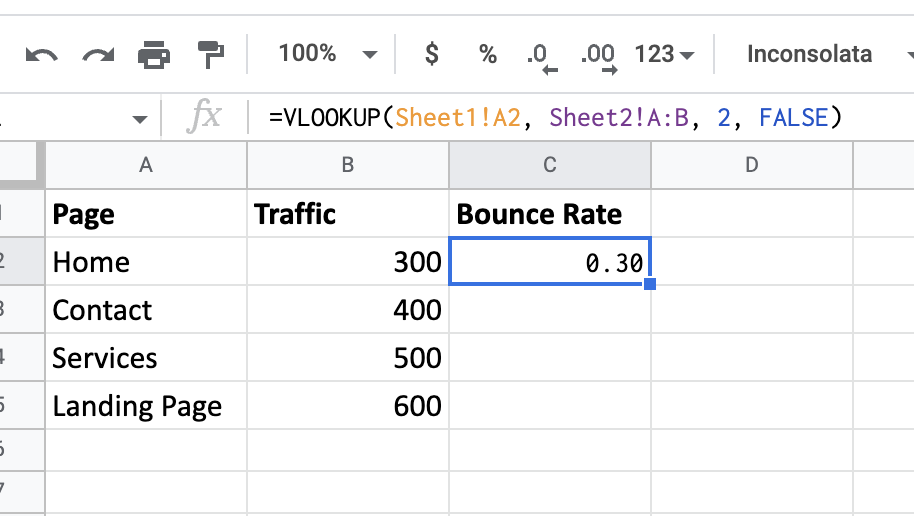Viewport: 914px width, 516px height.
Task: Increase decimal places icon
Action: click(x=597, y=56)
